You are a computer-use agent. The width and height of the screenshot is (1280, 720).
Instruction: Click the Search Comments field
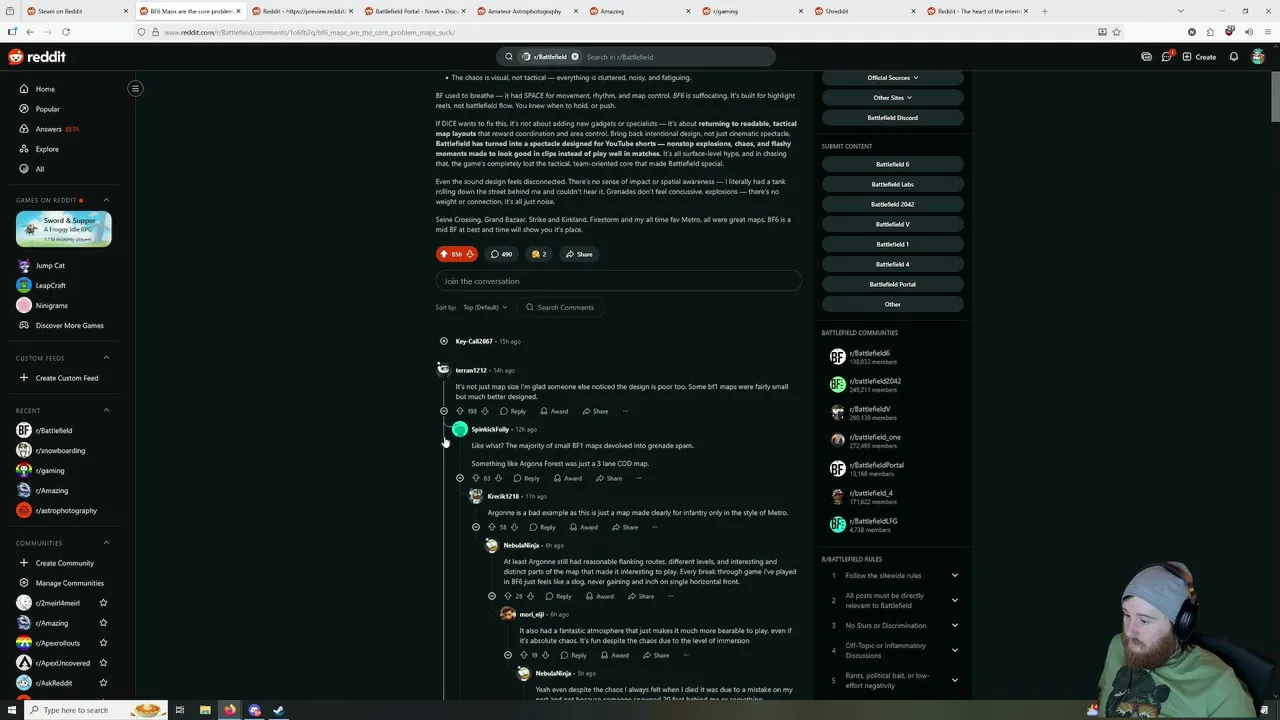[x=560, y=307]
